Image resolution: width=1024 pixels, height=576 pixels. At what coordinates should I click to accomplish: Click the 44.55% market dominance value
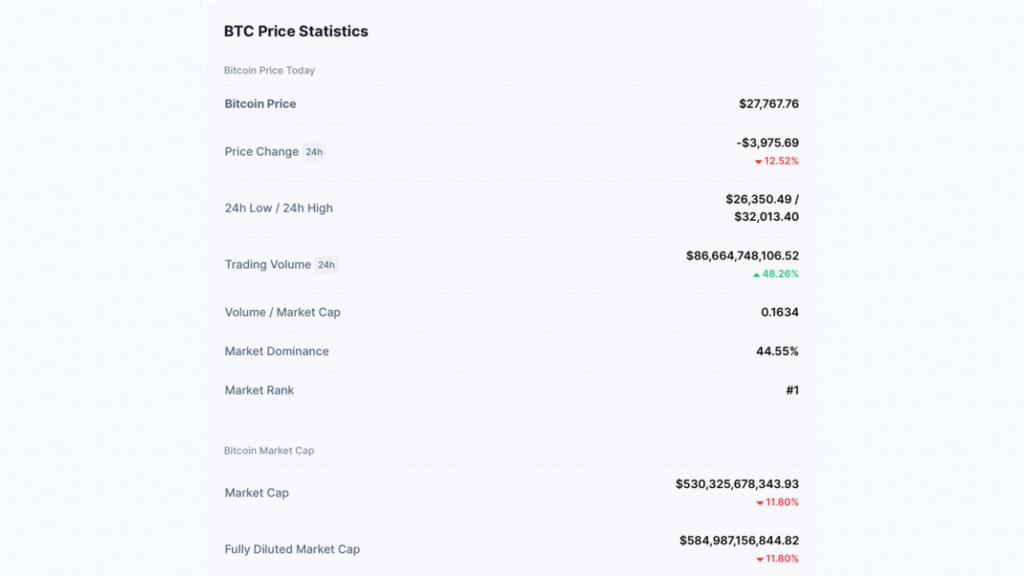[777, 351]
